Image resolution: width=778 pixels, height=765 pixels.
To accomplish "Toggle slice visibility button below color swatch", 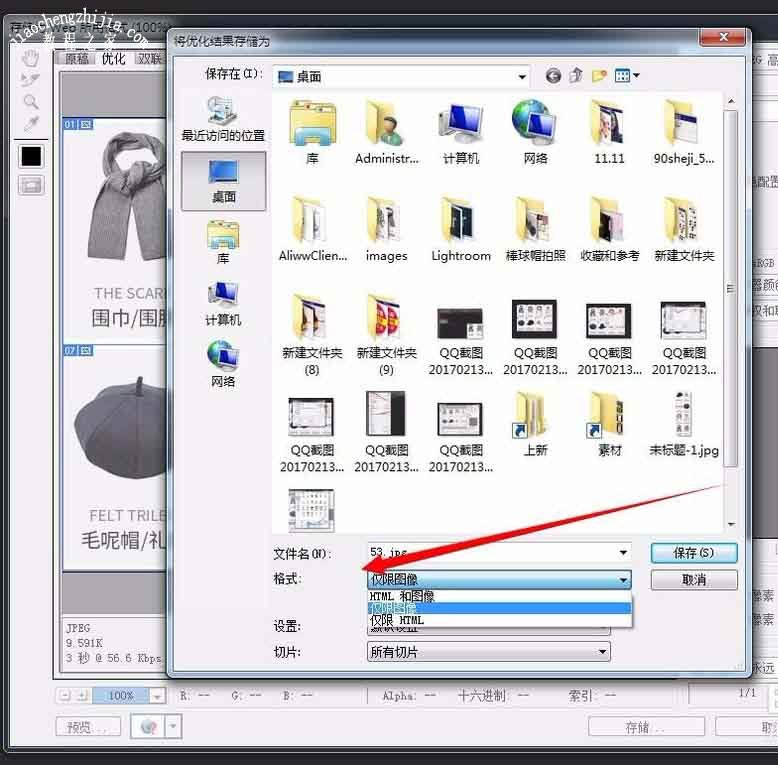I will click(31, 185).
